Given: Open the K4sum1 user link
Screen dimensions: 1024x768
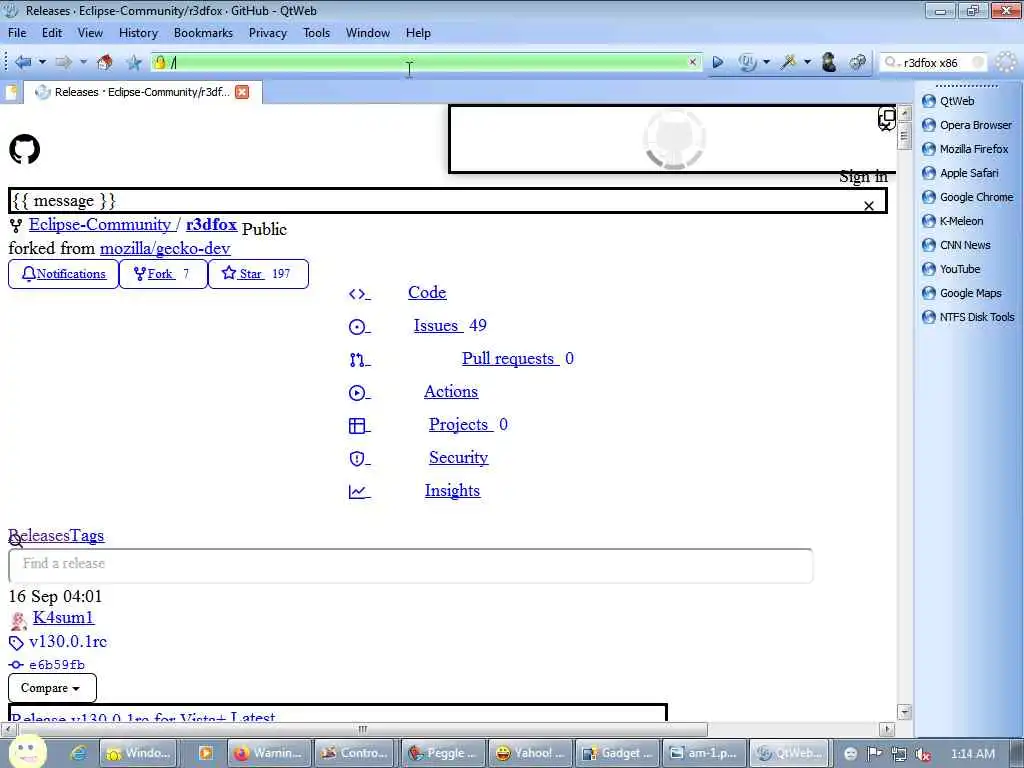Looking at the screenshot, I should coord(63,618).
